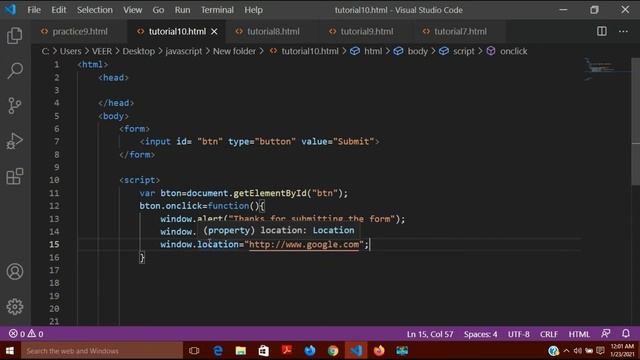Launch Microsoft Edge from taskbar
This screenshot has width=640, height=360.
218,351
